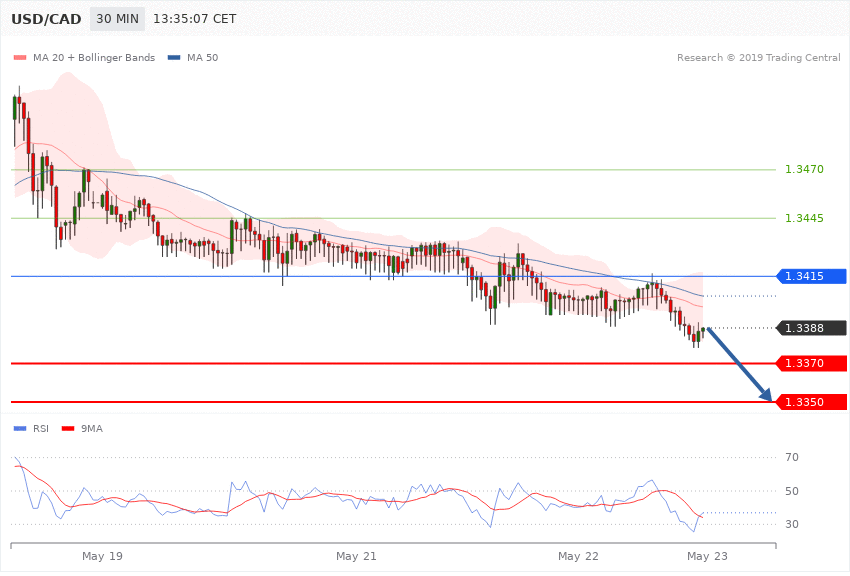The image size is (850, 576).
Task: Click the May 19 date axis label
Action: pos(102,556)
